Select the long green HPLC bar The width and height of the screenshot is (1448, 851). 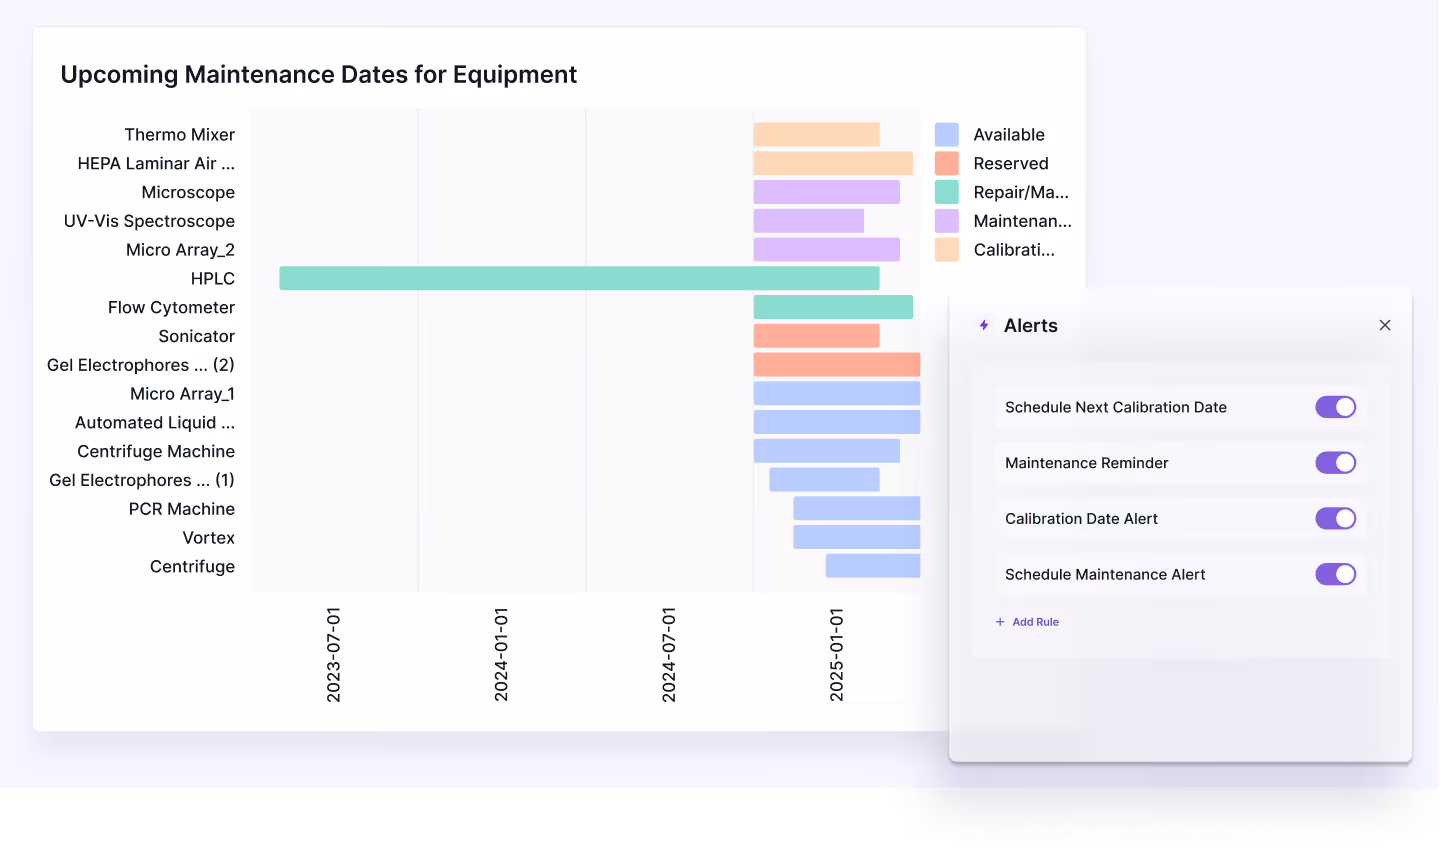point(578,278)
